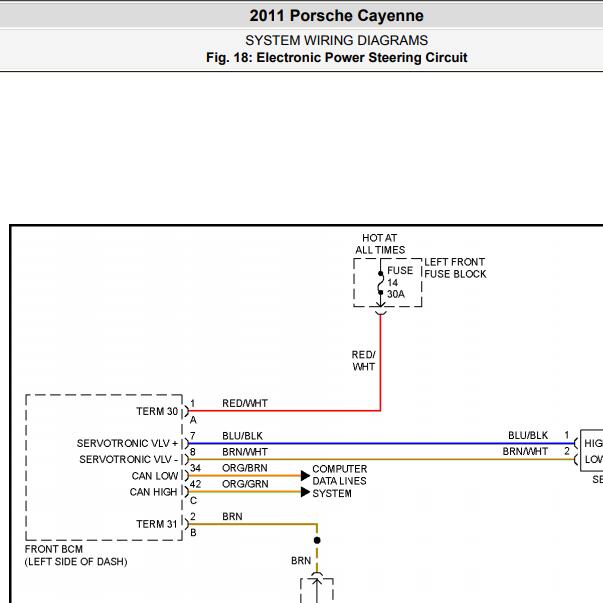
Task: Click the "ORG/GRN" wire color label
Action: (x=245, y=484)
